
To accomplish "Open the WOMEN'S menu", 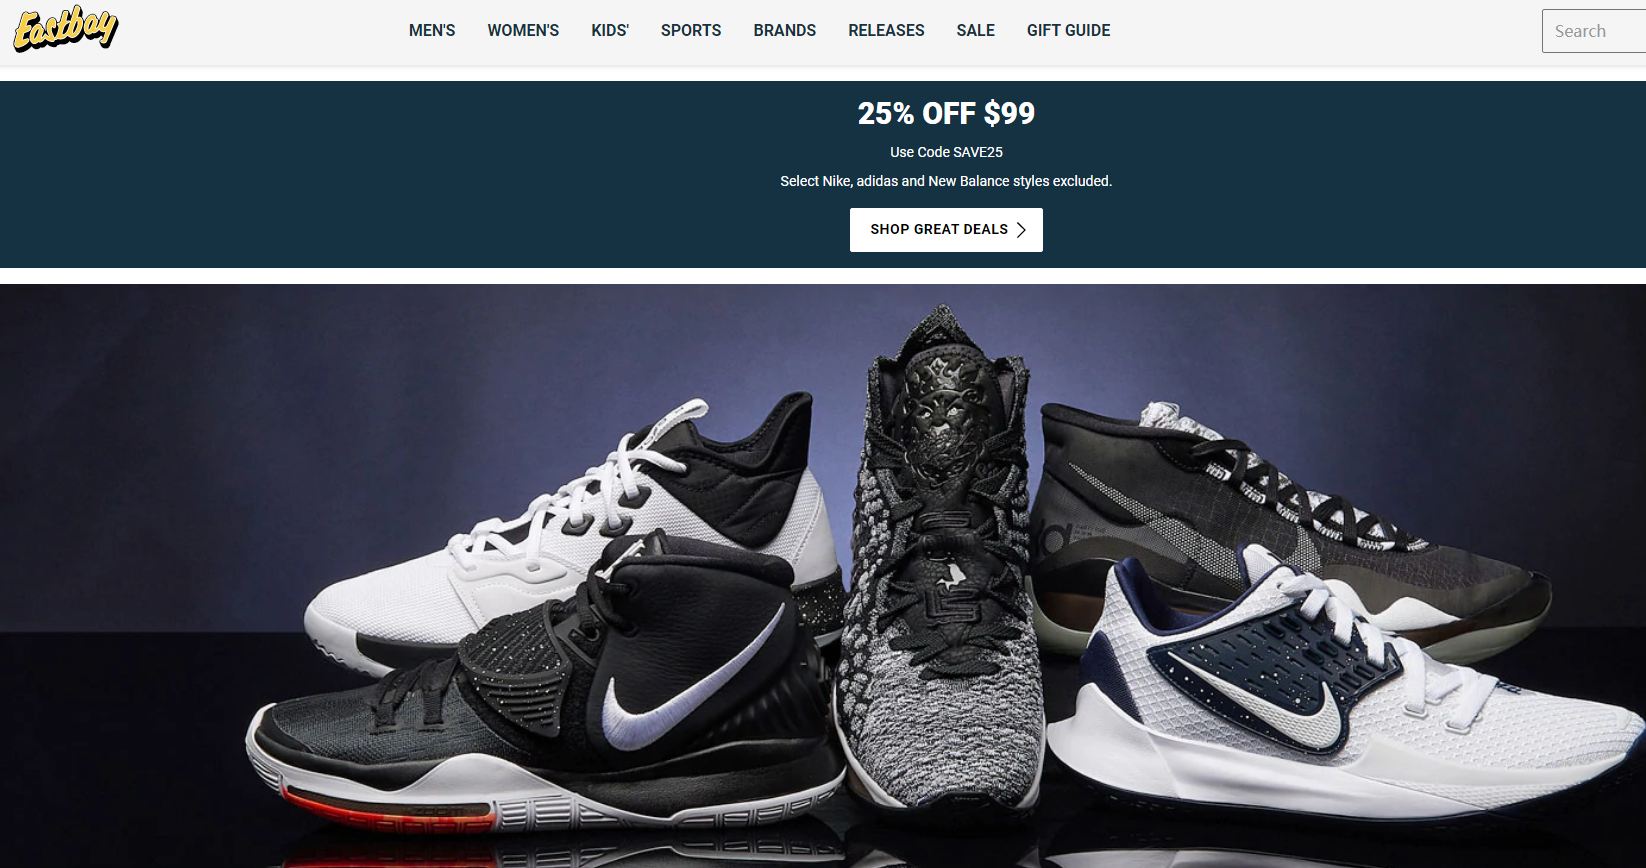I will click(523, 31).
